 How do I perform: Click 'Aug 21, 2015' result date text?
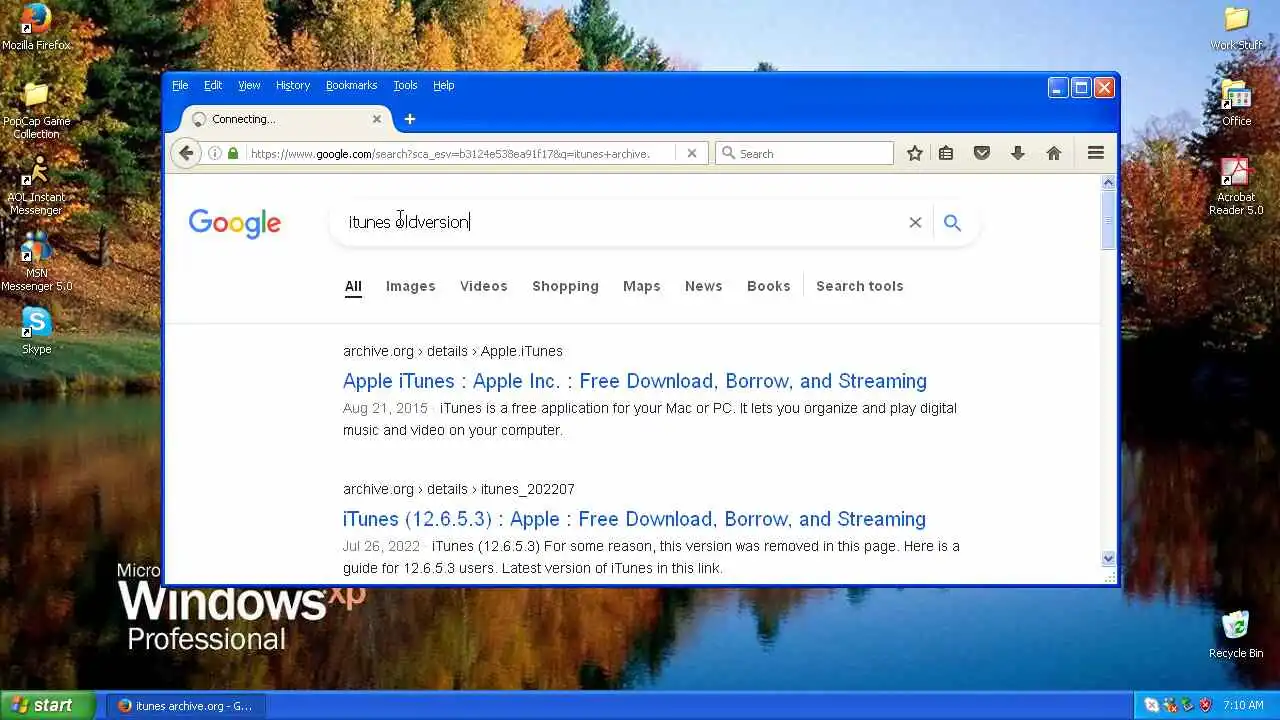point(385,408)
